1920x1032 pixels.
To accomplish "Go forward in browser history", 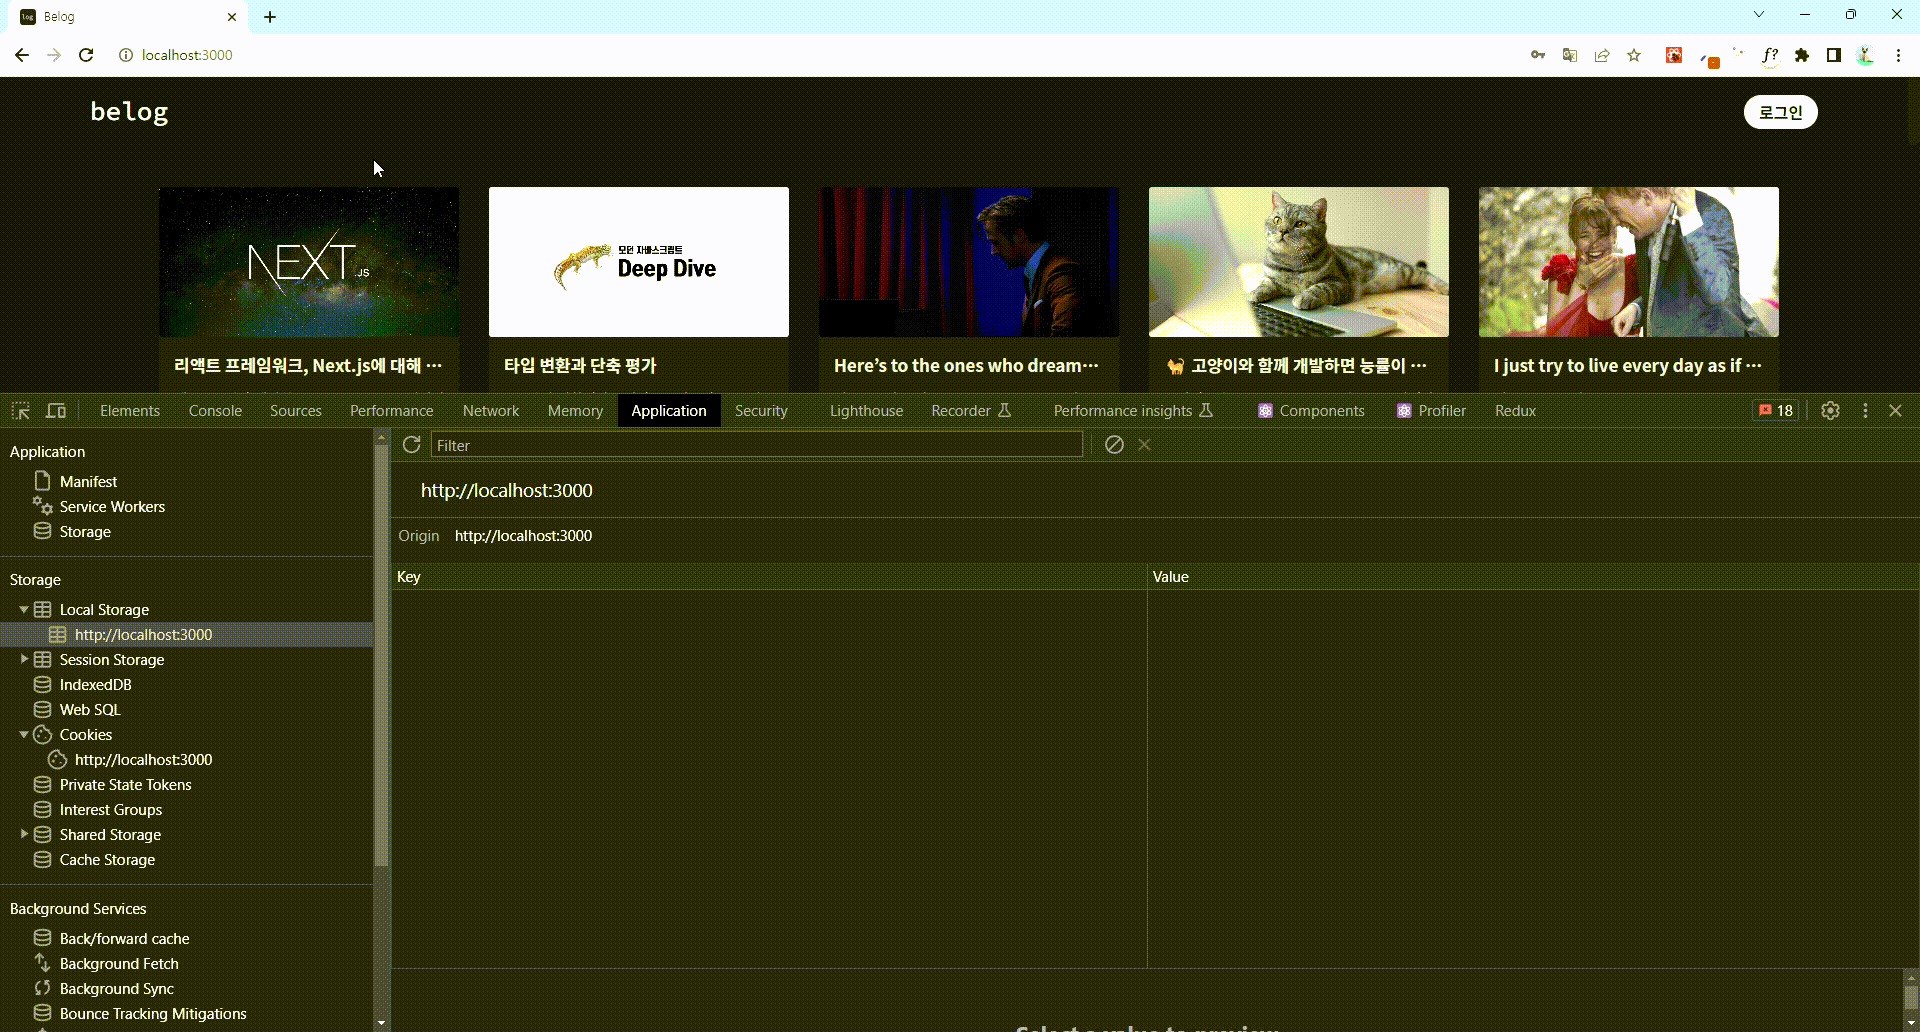I will click(x=54, y=55).
